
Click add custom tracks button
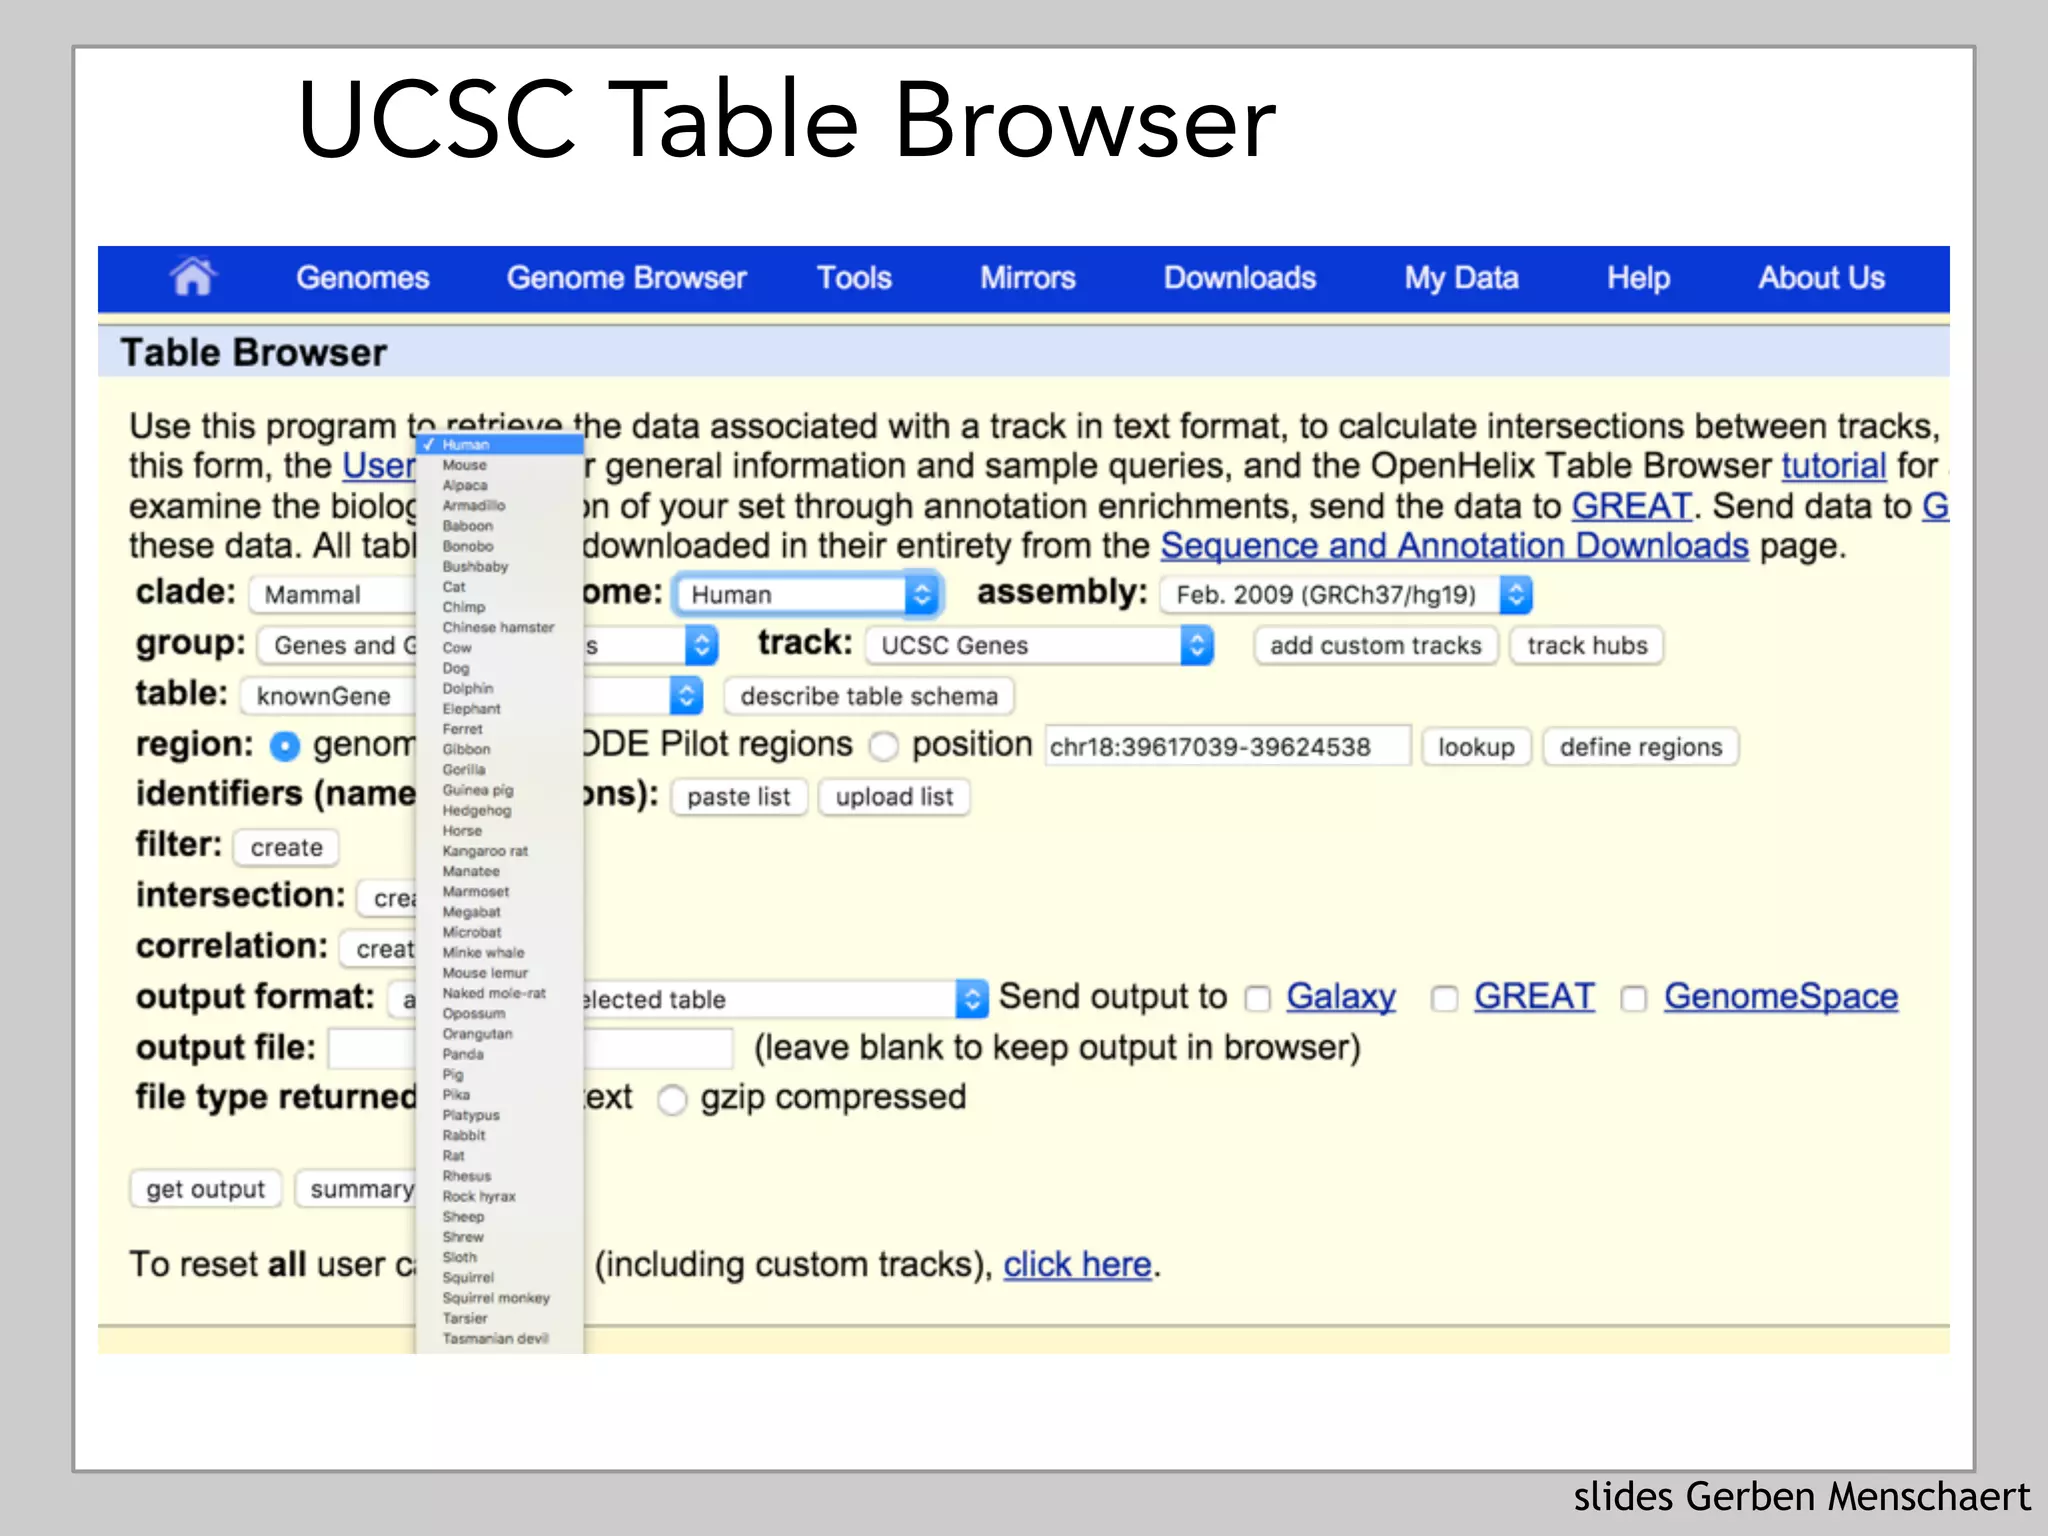click(1375, 645)
